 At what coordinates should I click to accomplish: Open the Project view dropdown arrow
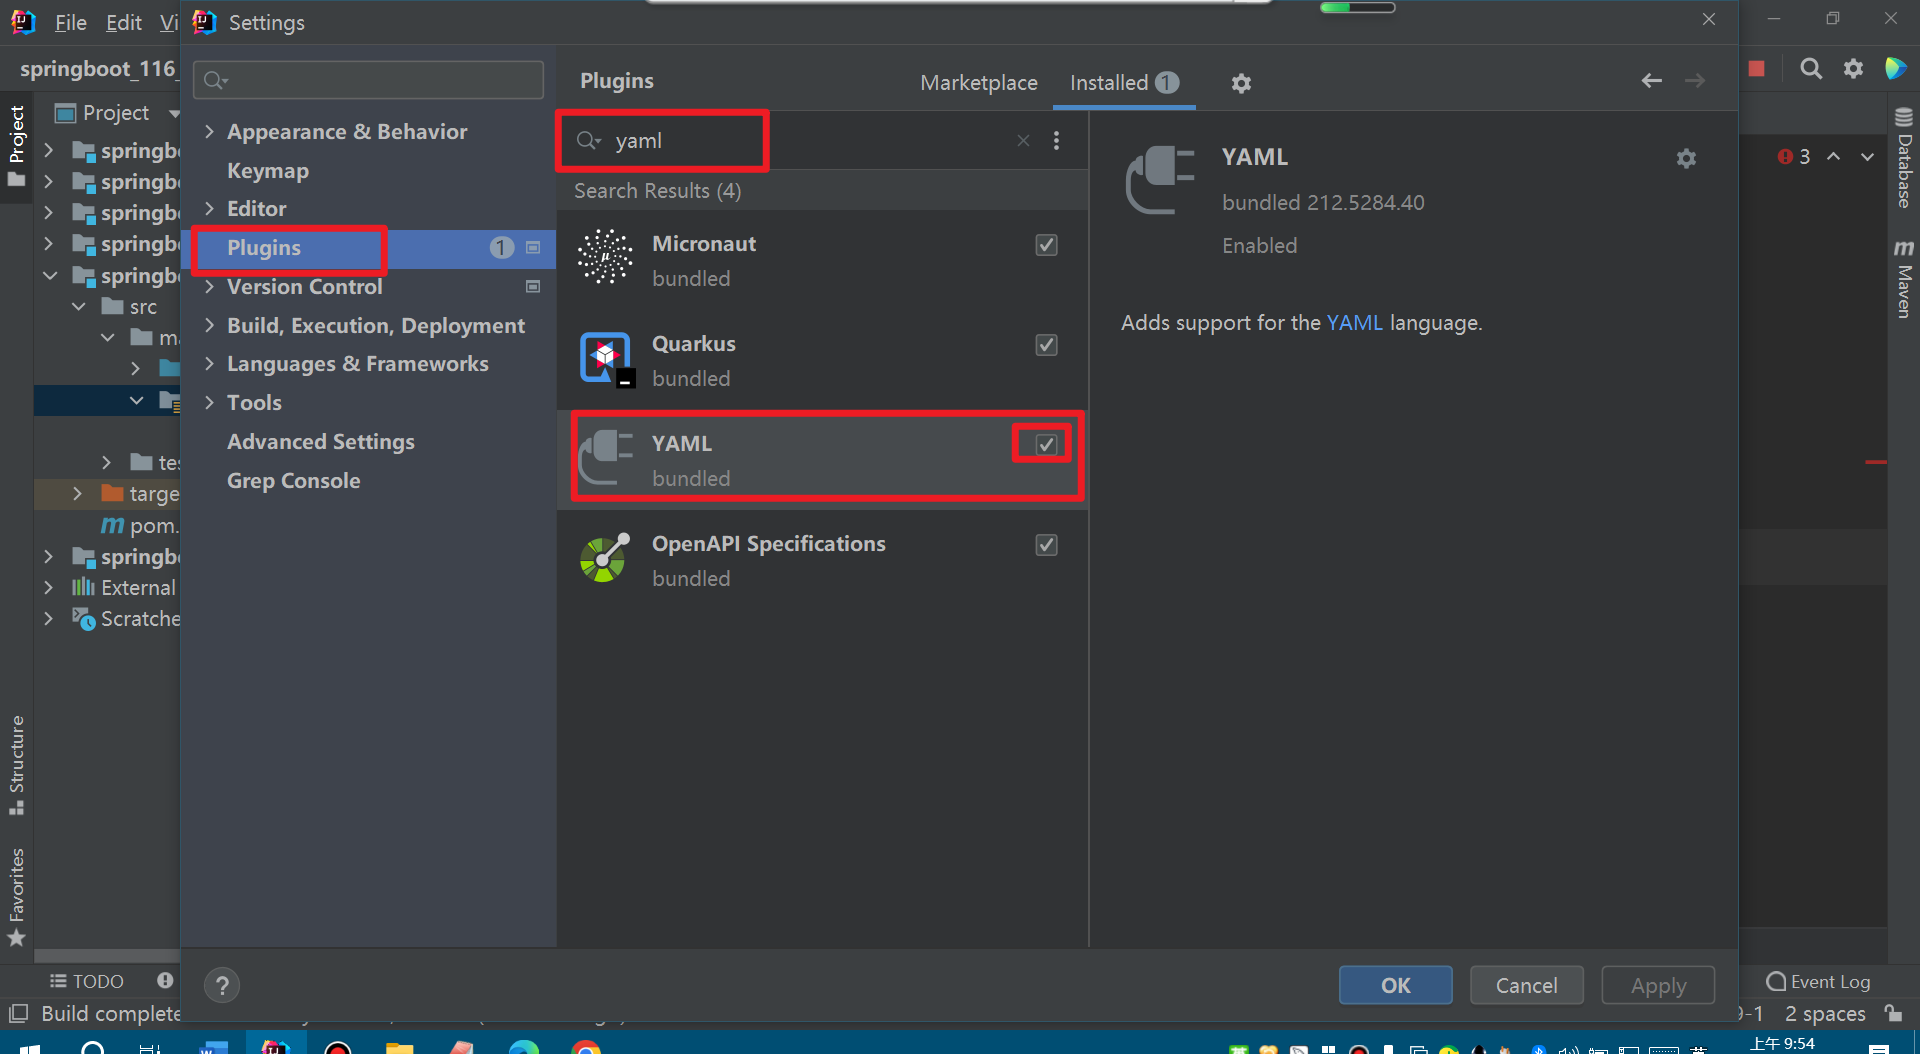(x=174, y=113)
